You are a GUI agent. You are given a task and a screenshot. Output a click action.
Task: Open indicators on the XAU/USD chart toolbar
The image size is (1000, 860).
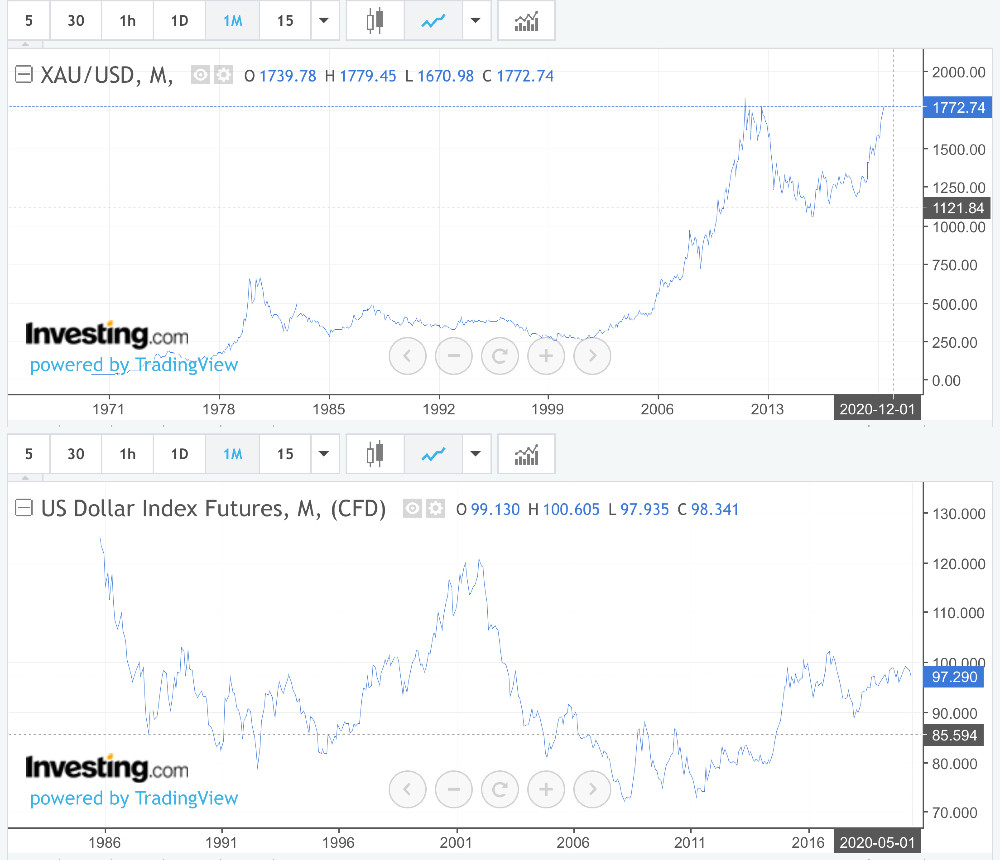(x=526, y=21)
